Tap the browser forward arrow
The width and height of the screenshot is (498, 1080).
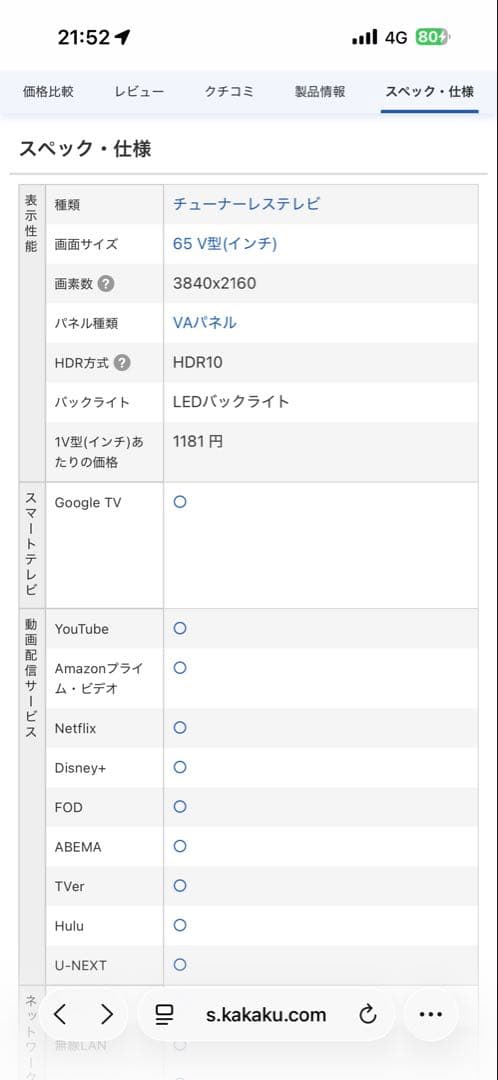tap(107, 1014)
